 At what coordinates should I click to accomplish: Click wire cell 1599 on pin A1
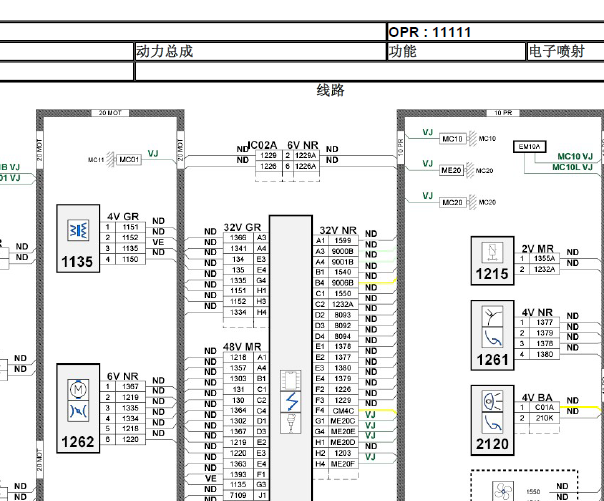(x=343, y=240)
